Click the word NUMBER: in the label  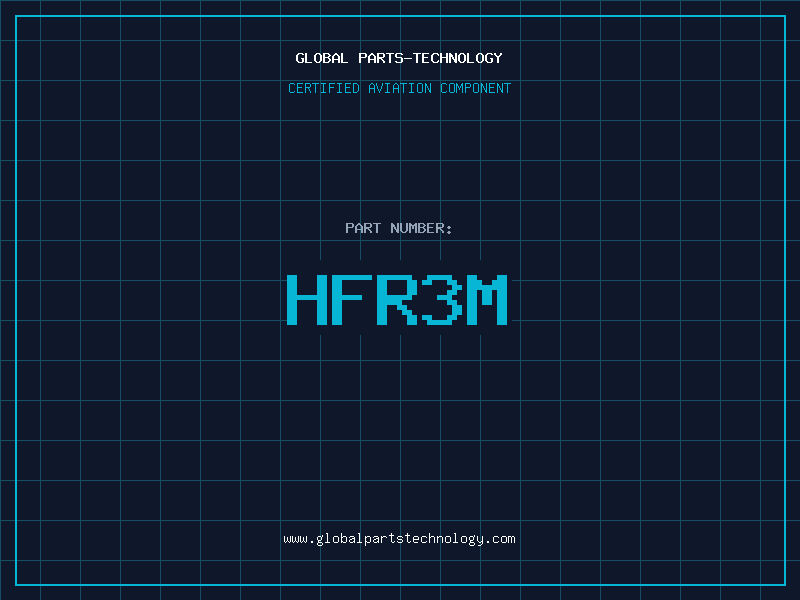tap(421, 228)
